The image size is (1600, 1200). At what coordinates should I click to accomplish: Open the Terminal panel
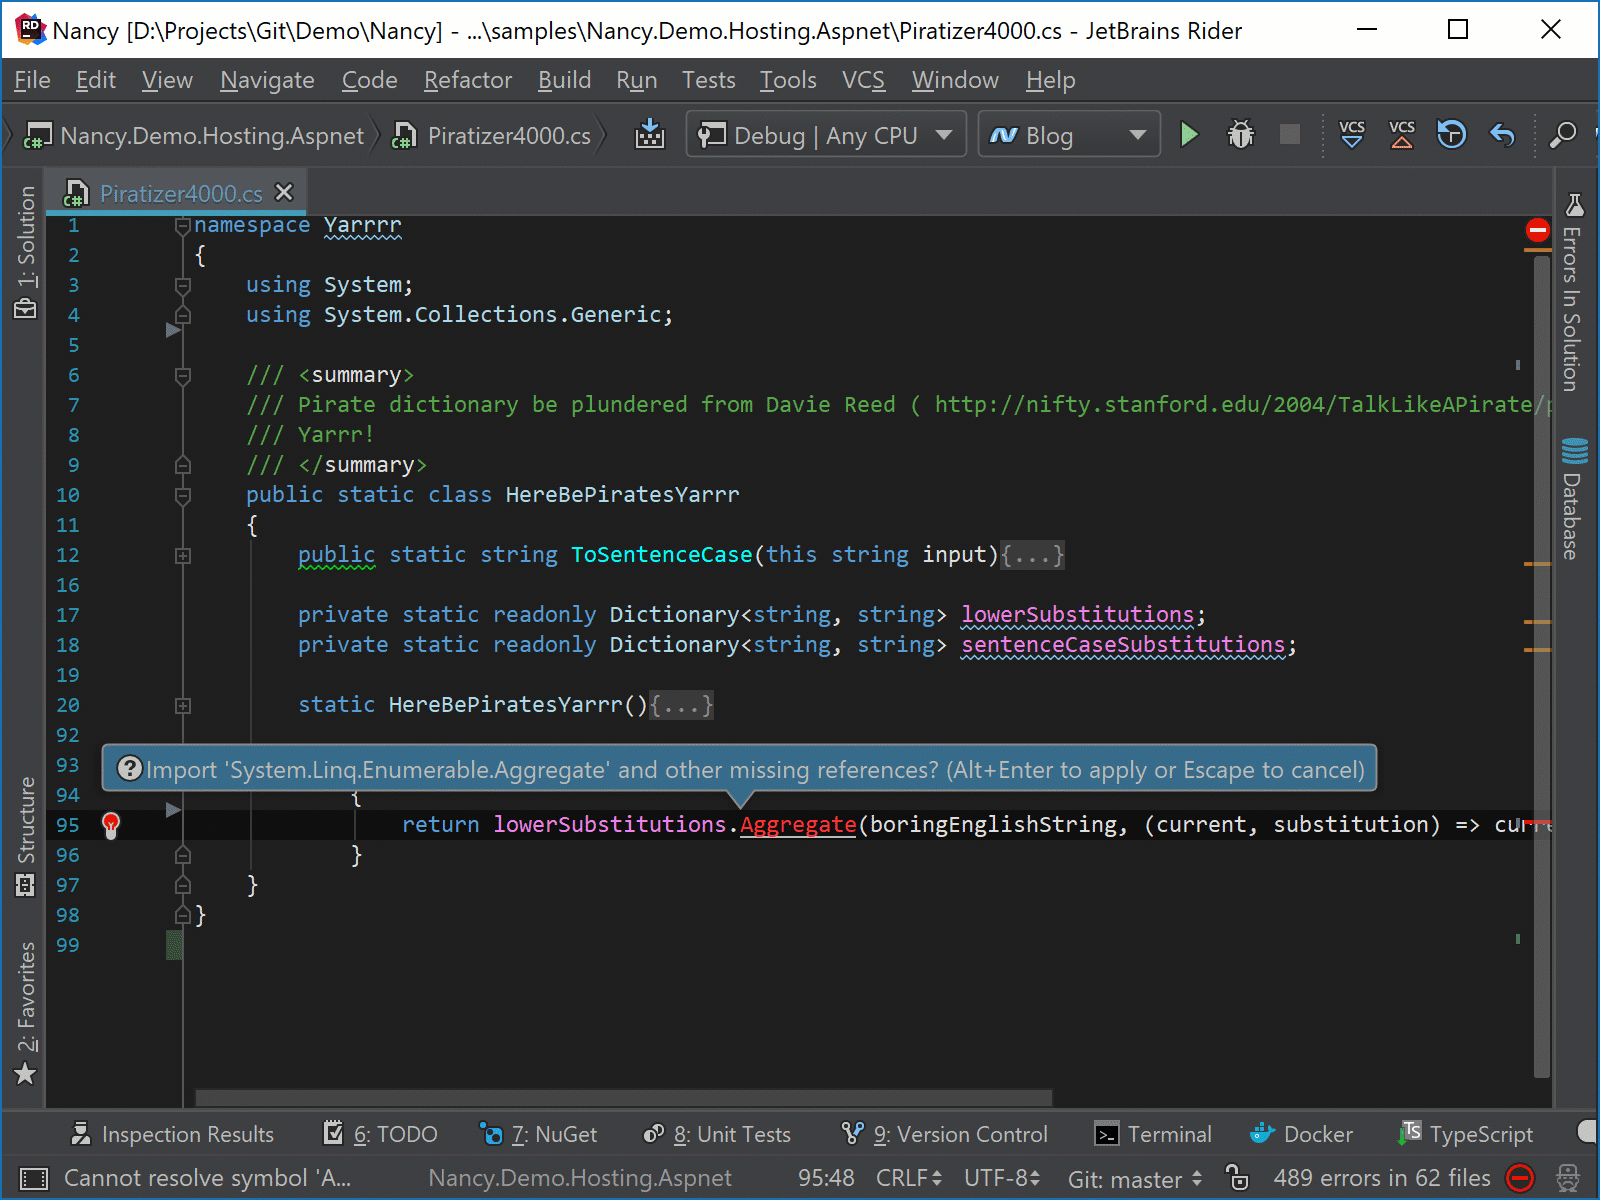[1153, 1134]
